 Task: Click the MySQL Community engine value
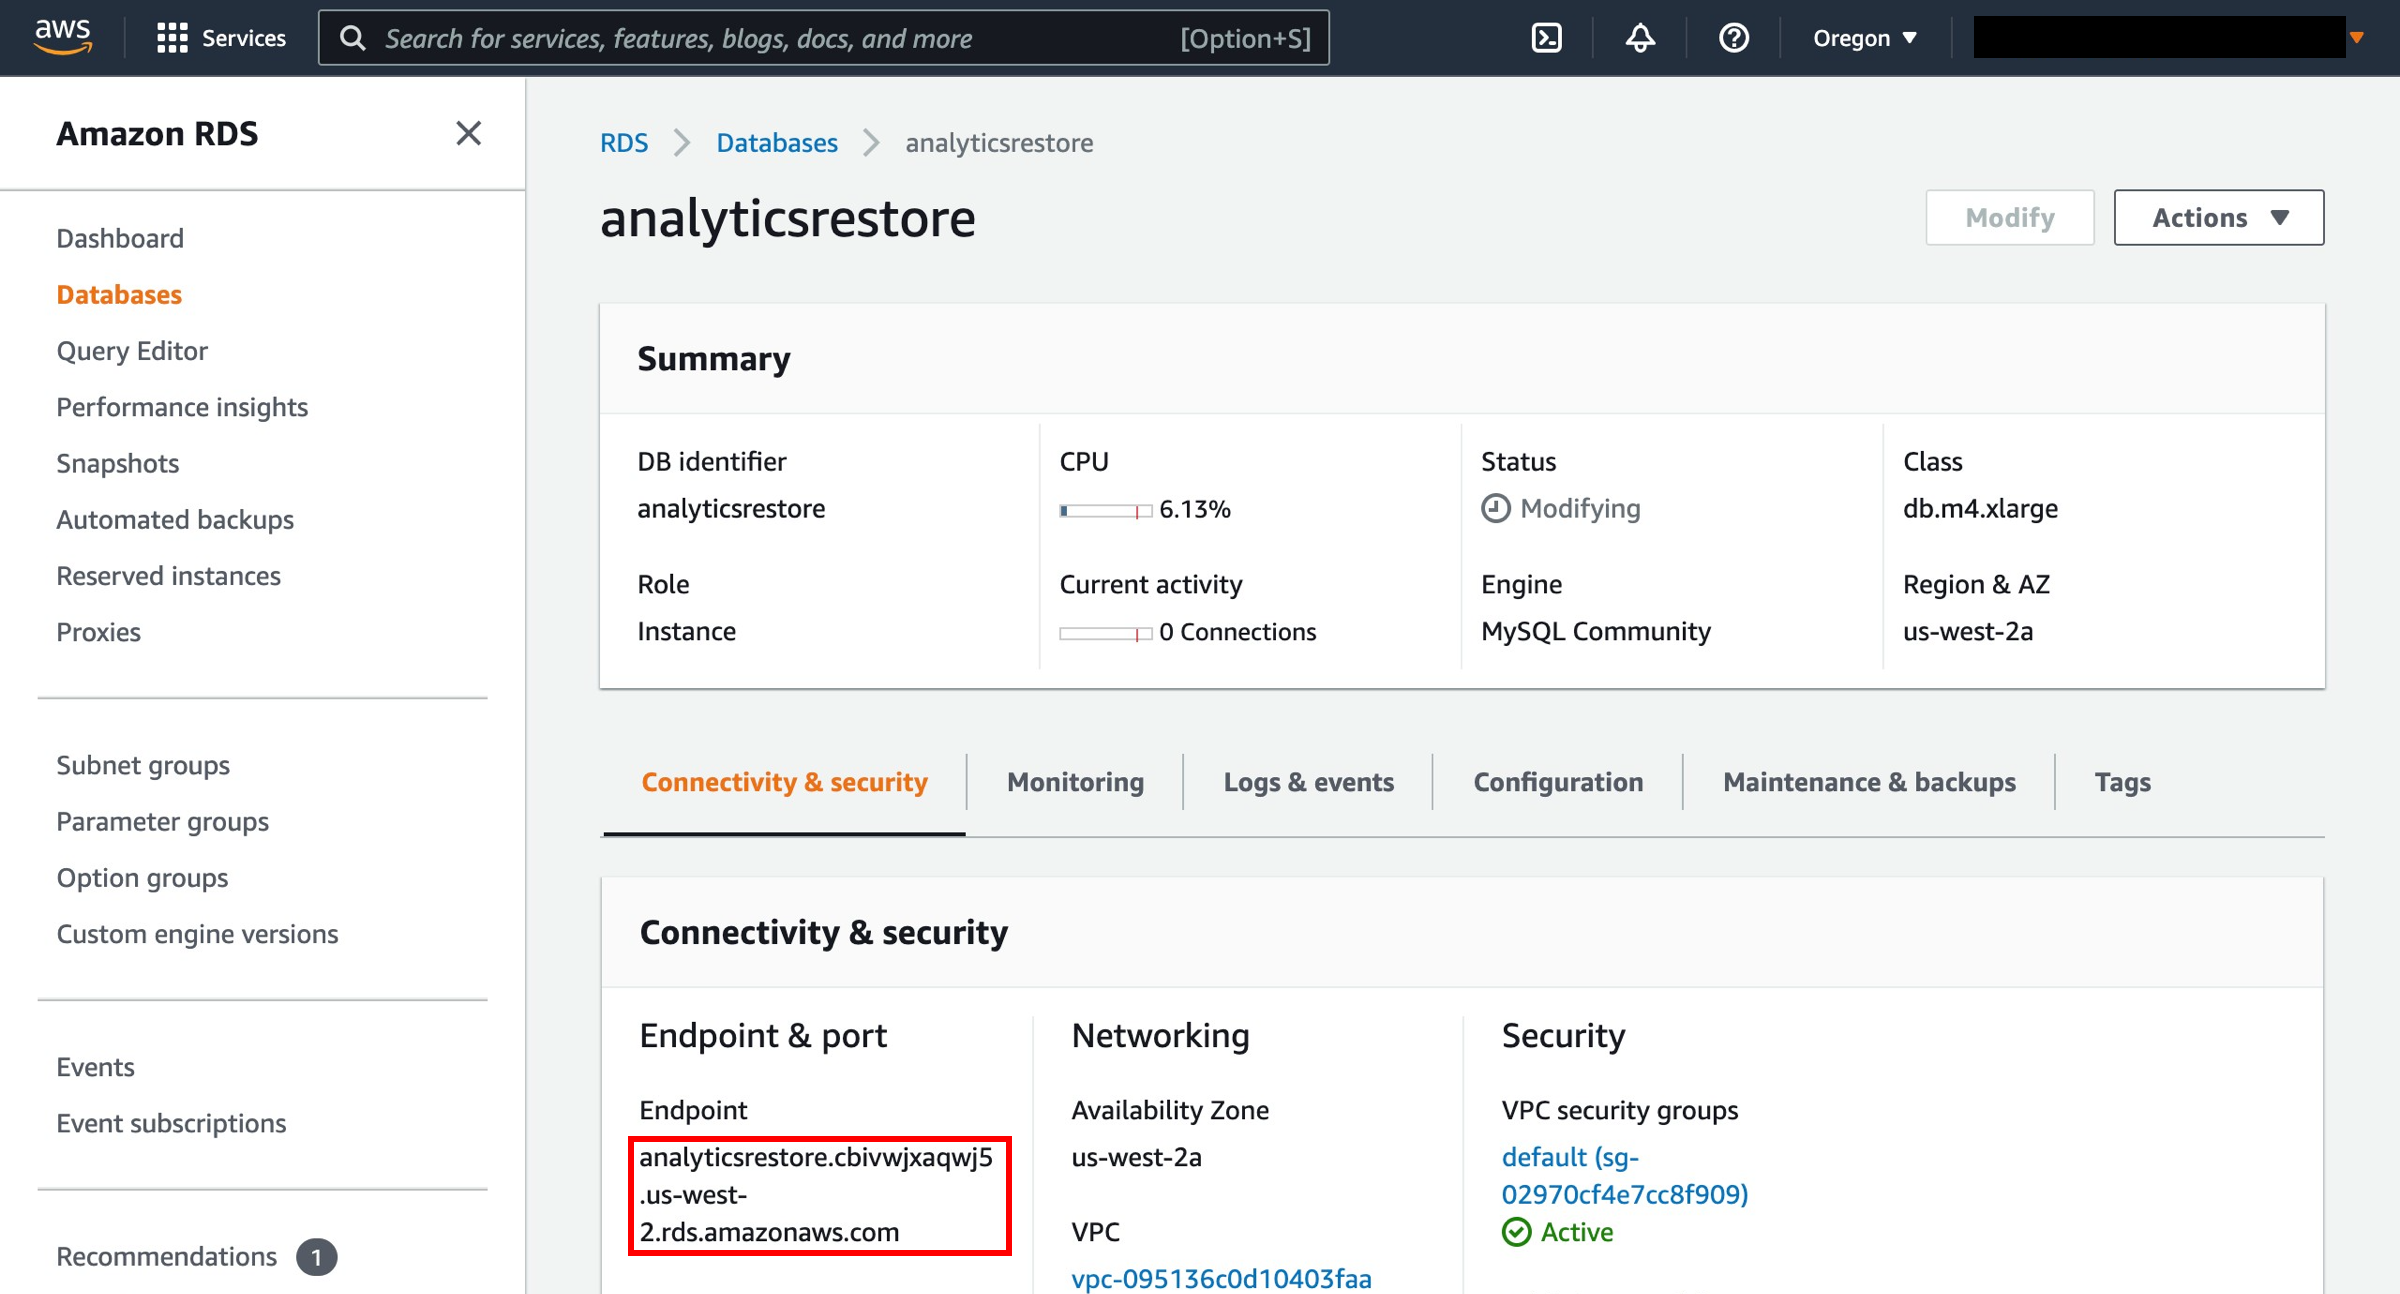1596,631
